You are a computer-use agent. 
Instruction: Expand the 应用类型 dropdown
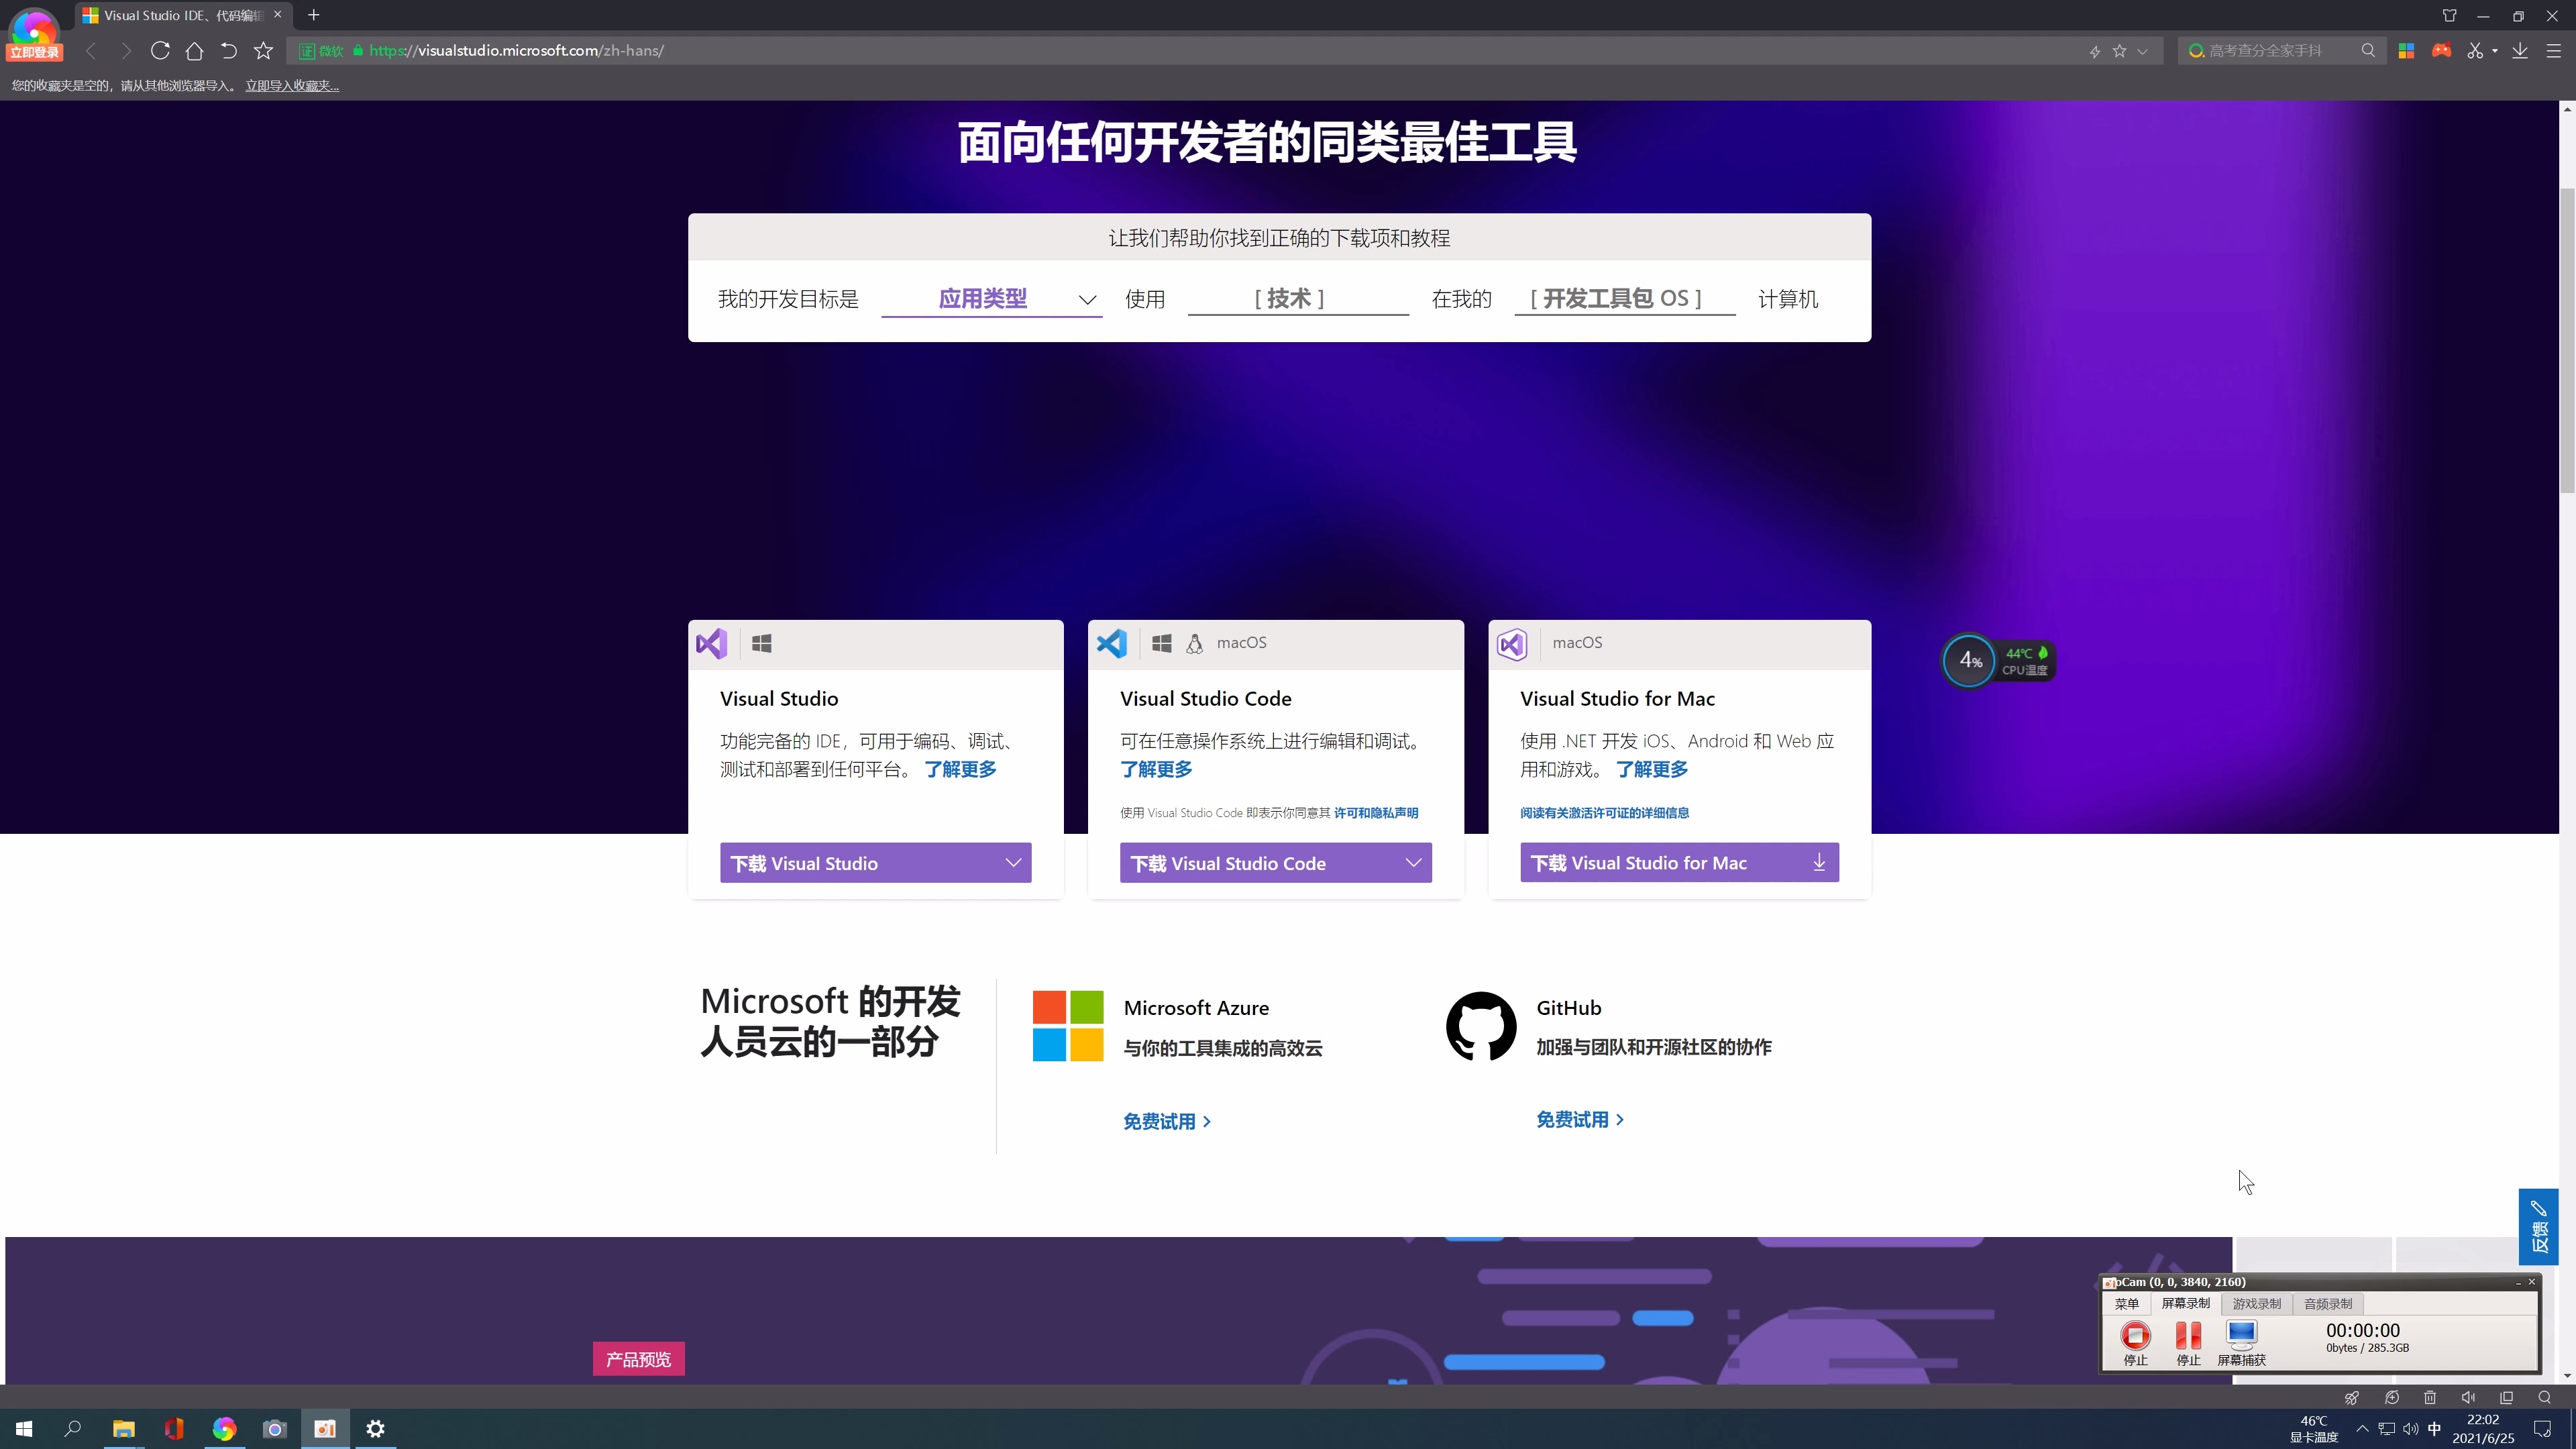pyautogui.click(x=1087, y=299)
